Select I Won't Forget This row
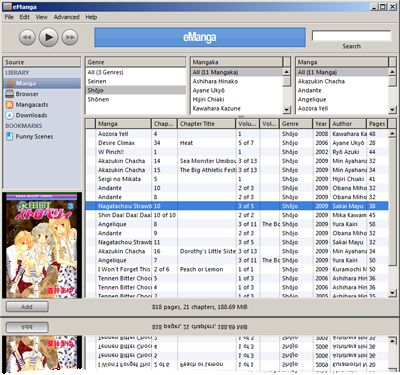 tap(237, 269)
